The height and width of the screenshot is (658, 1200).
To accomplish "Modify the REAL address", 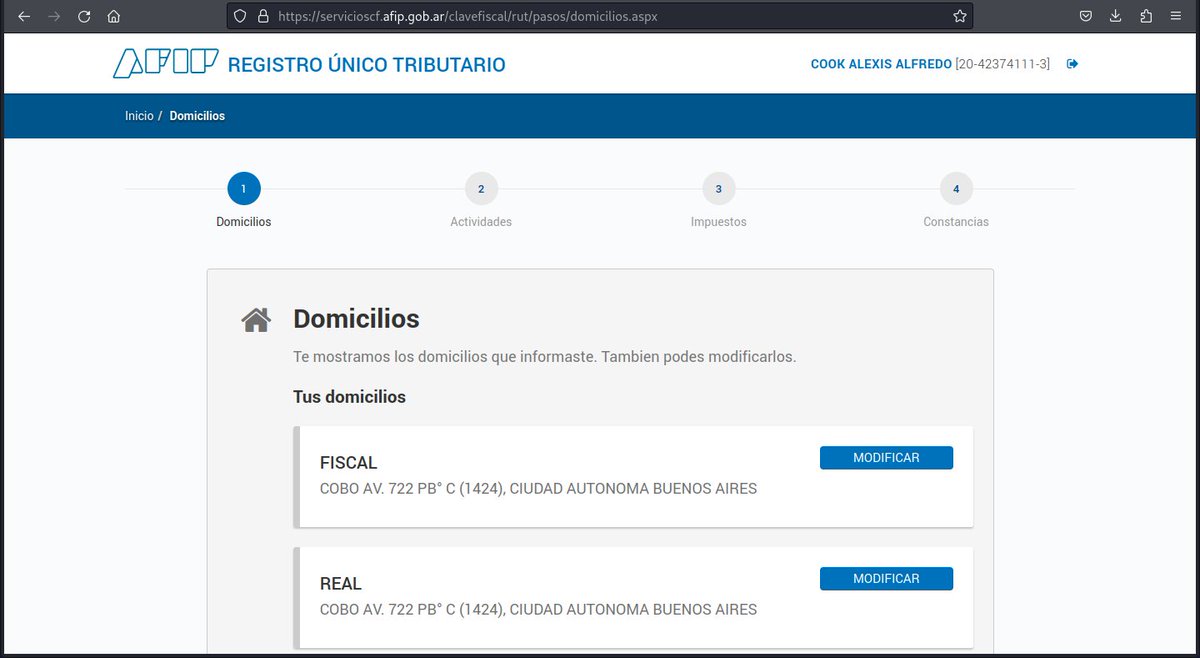I will 886,579.
